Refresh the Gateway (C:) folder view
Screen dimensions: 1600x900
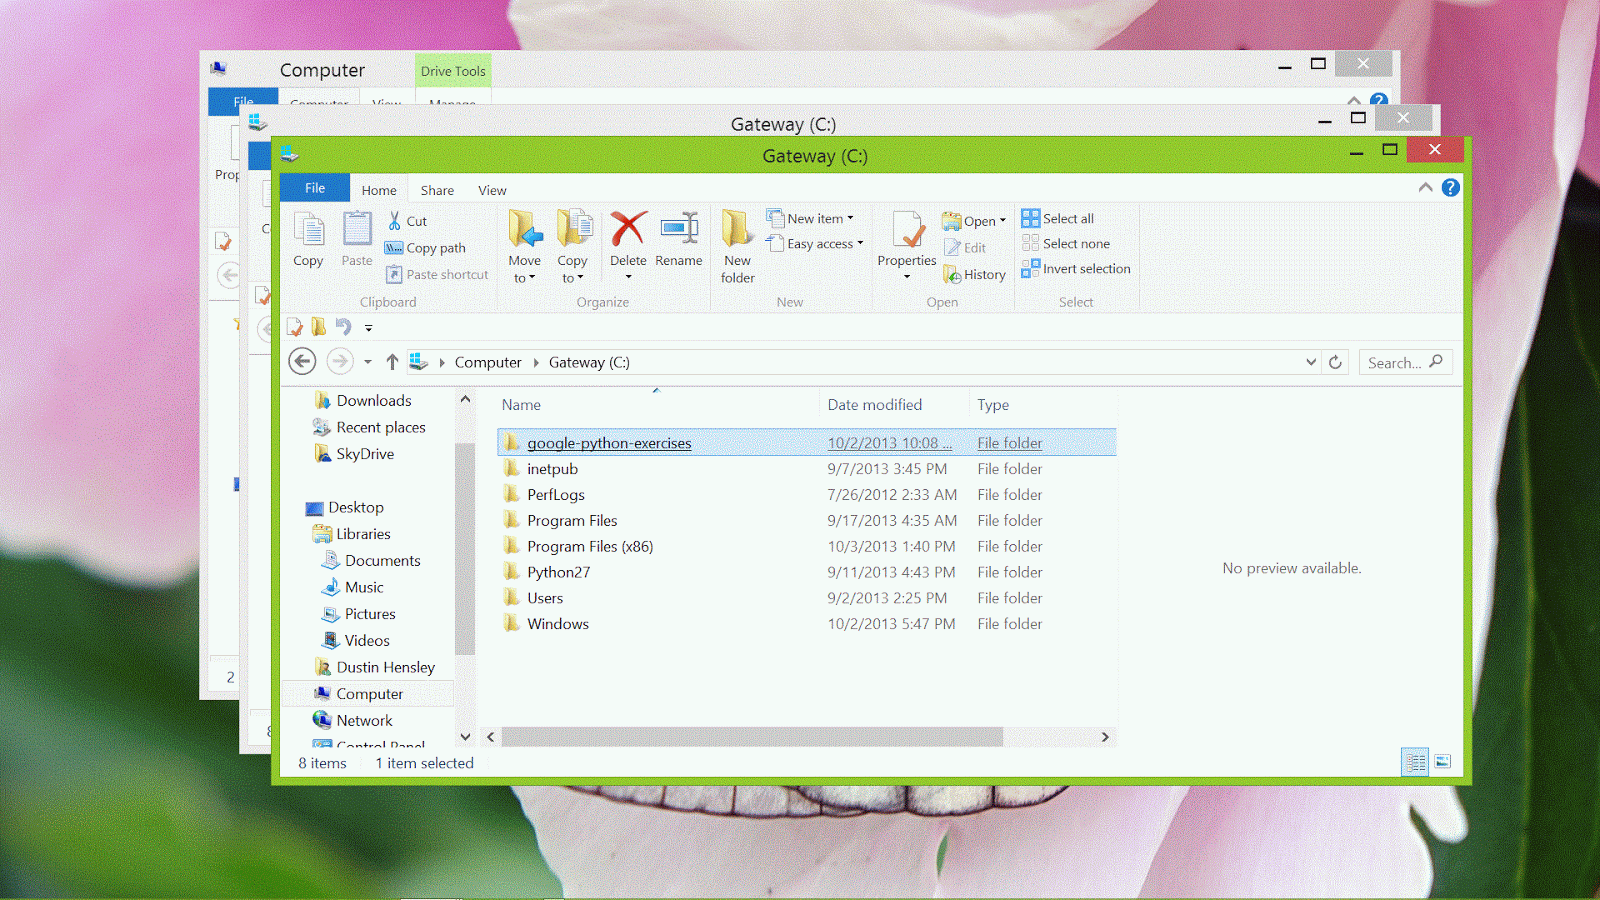(x=1335, y=362)
